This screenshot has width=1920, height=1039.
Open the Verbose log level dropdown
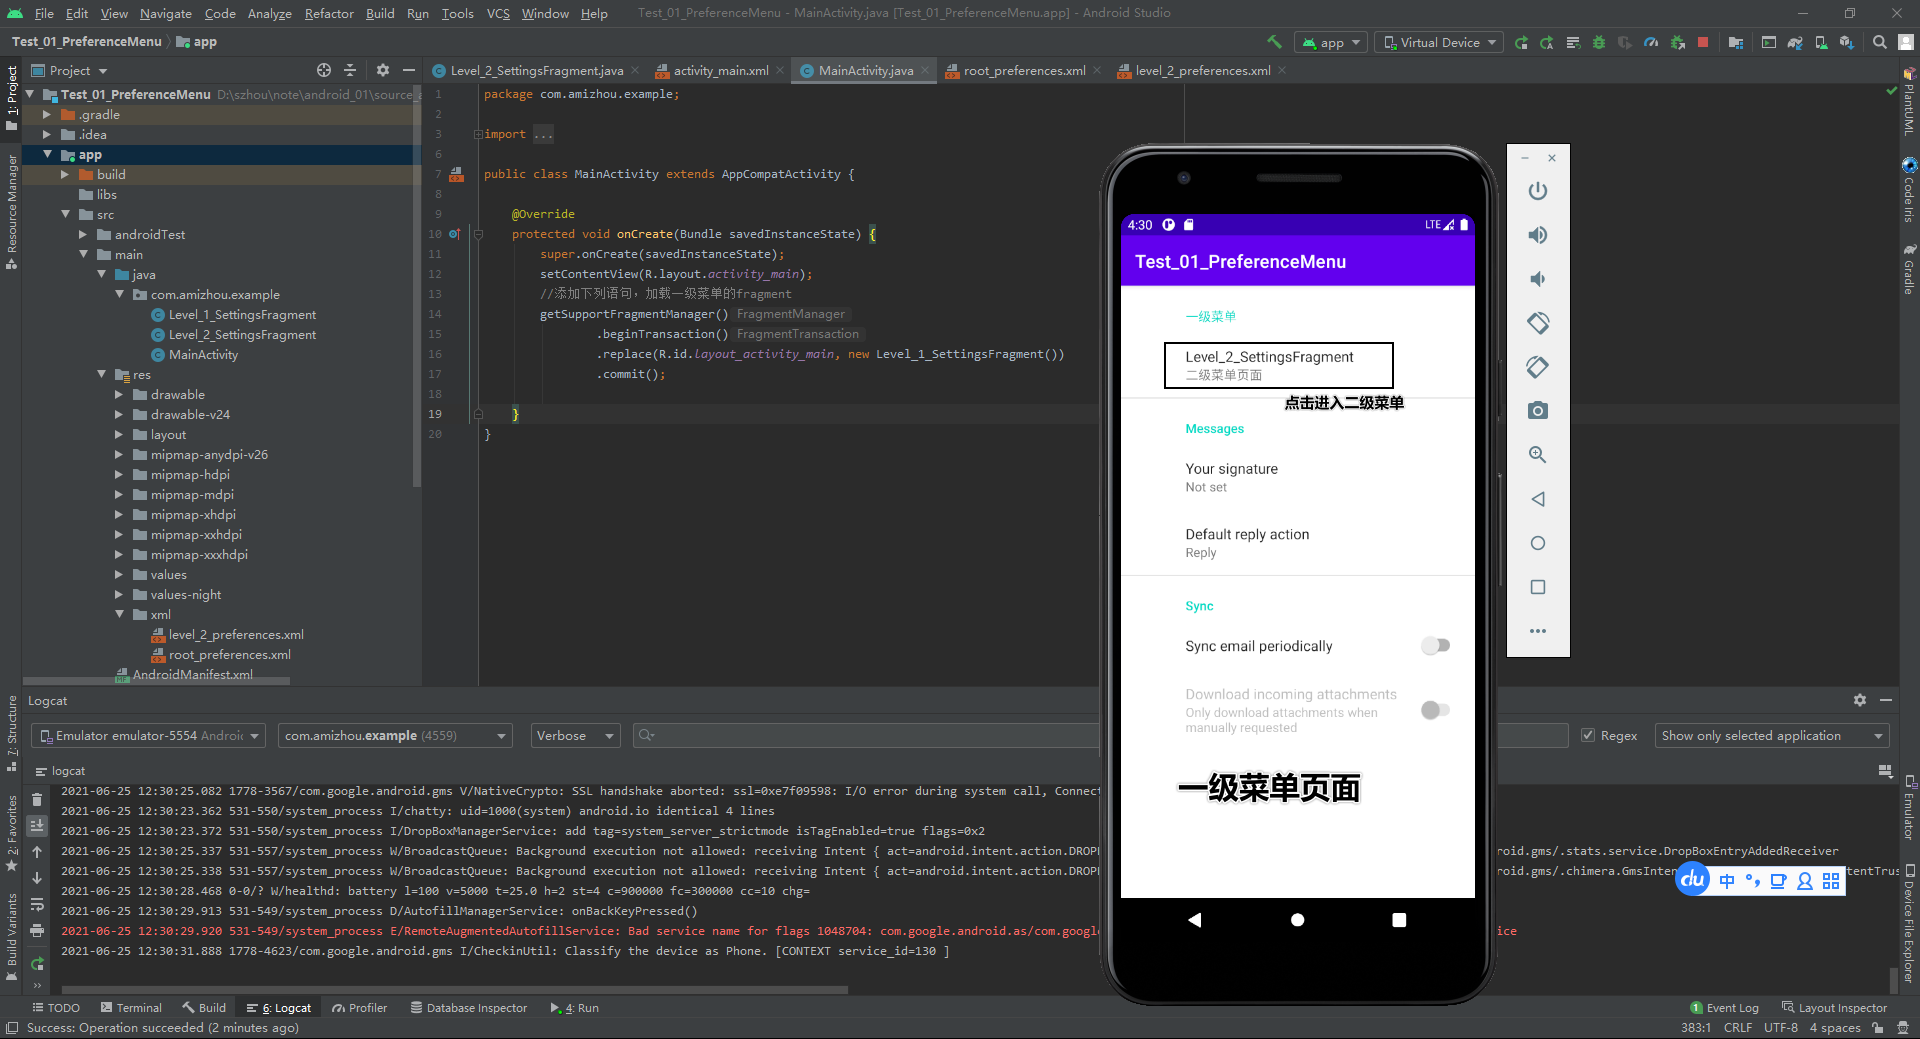[x=575, y=735]
